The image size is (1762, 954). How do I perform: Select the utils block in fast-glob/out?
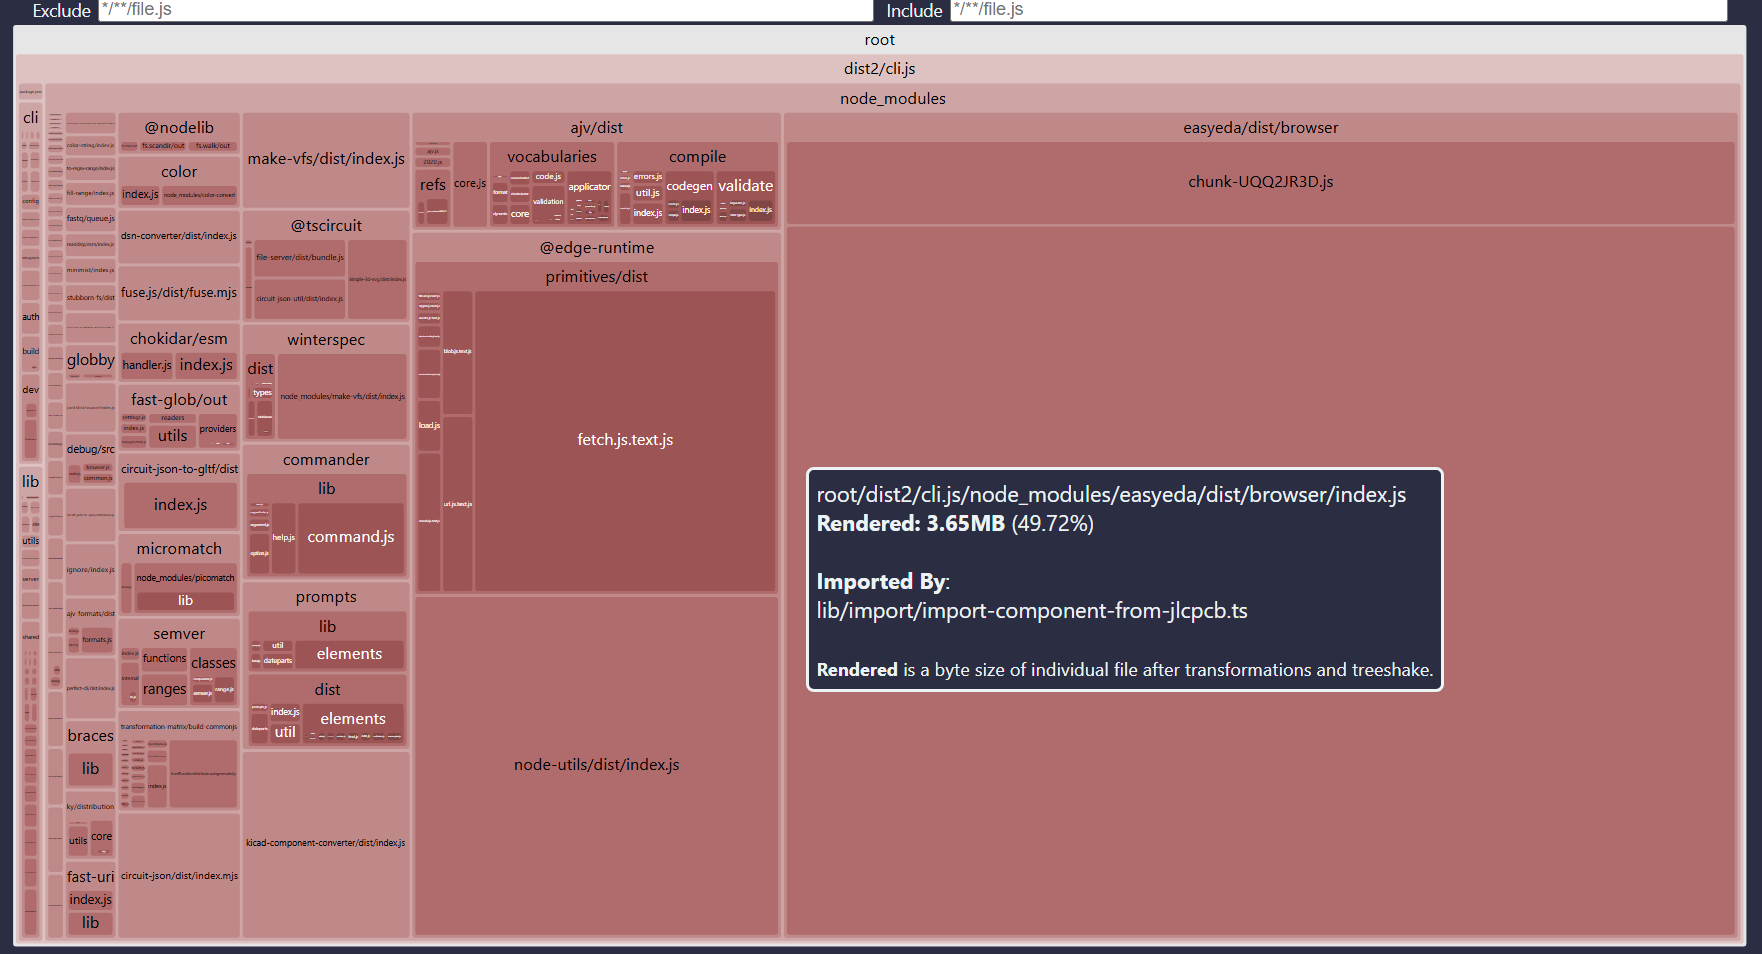point(172,436)
